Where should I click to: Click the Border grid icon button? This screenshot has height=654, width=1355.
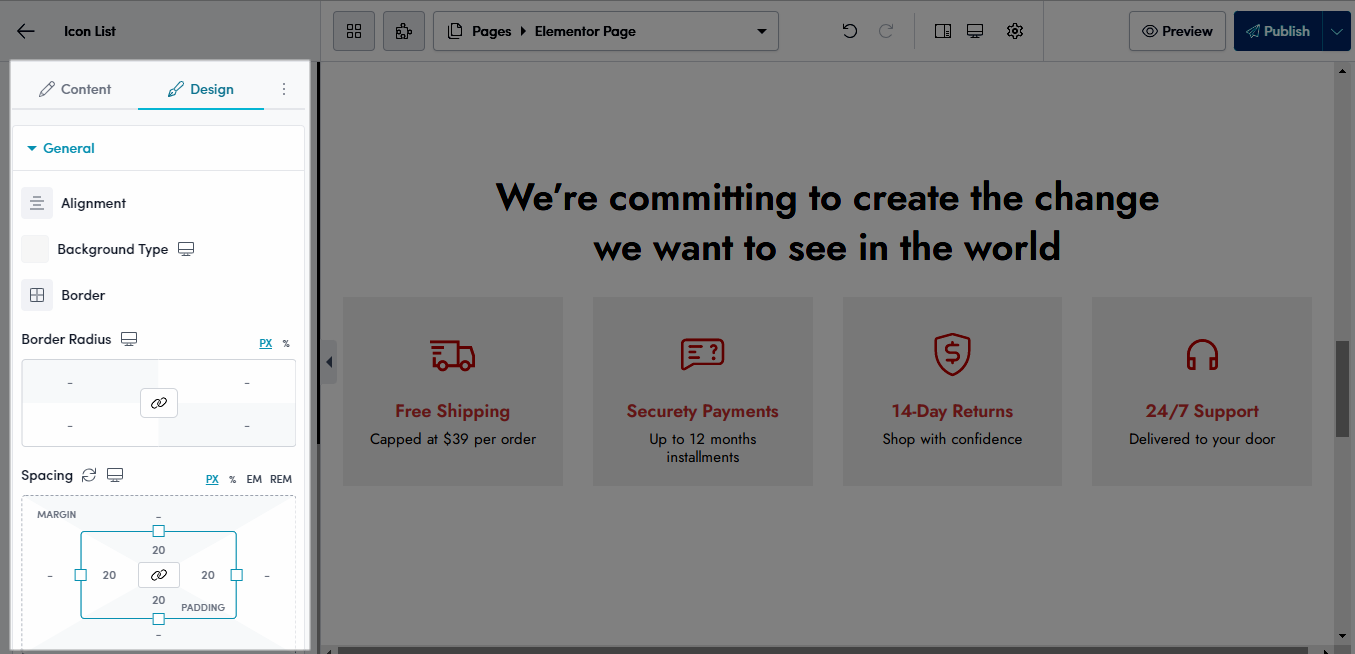click(37, 295)
